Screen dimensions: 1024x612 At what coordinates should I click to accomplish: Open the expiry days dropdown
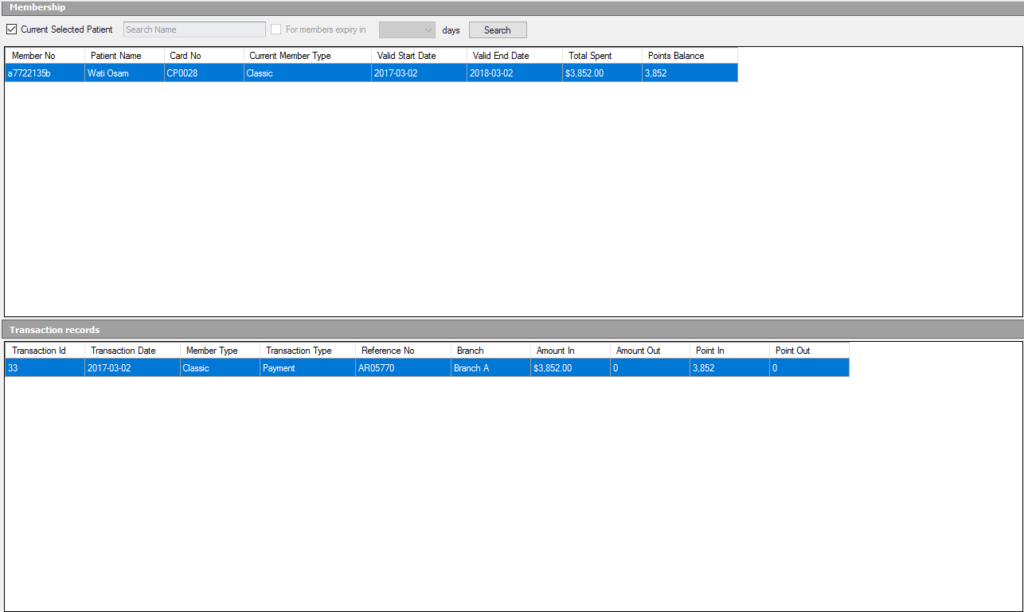pos(407,30)
